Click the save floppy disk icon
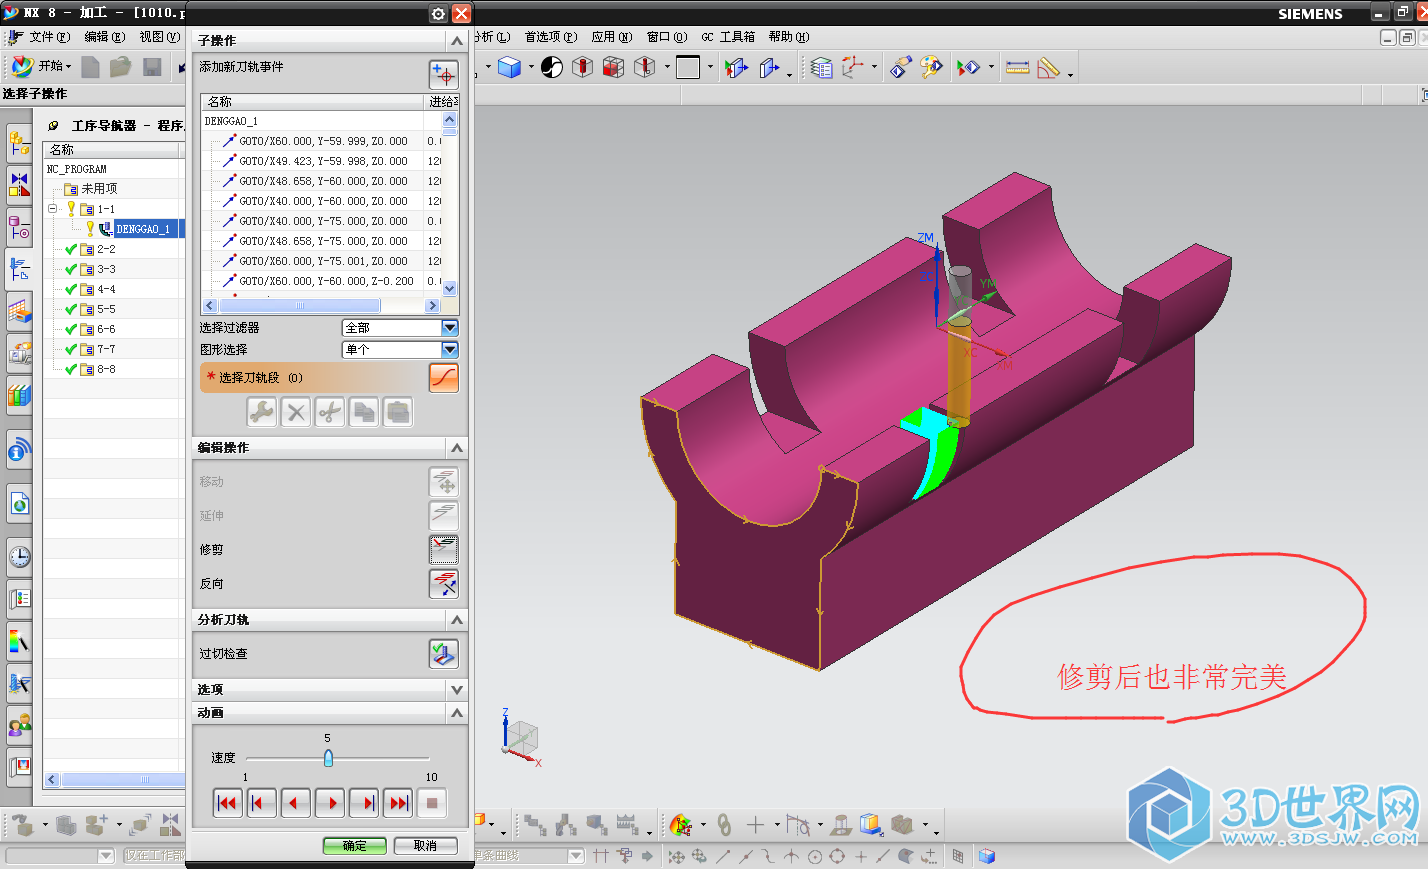Screen dimensions: 1428x869 pos(152,67)
